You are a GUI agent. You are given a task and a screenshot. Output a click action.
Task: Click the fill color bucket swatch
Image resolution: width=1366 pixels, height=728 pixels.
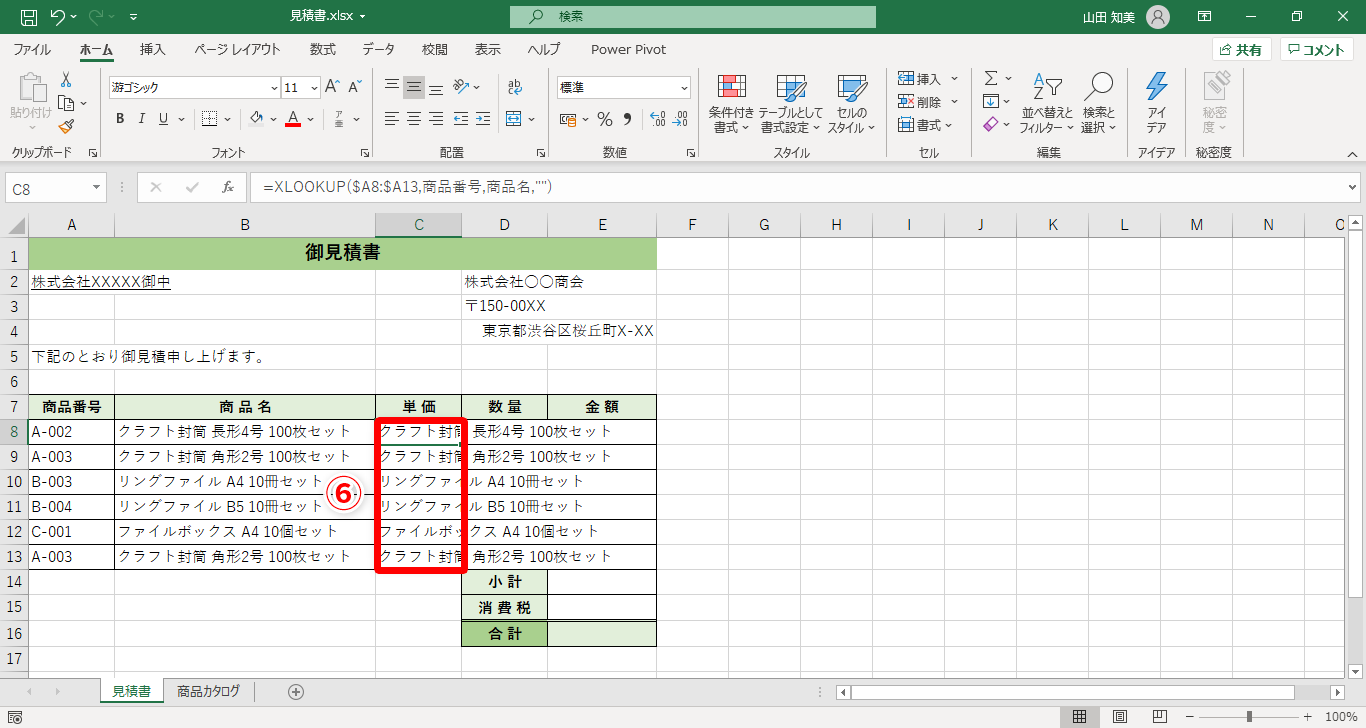257,119
